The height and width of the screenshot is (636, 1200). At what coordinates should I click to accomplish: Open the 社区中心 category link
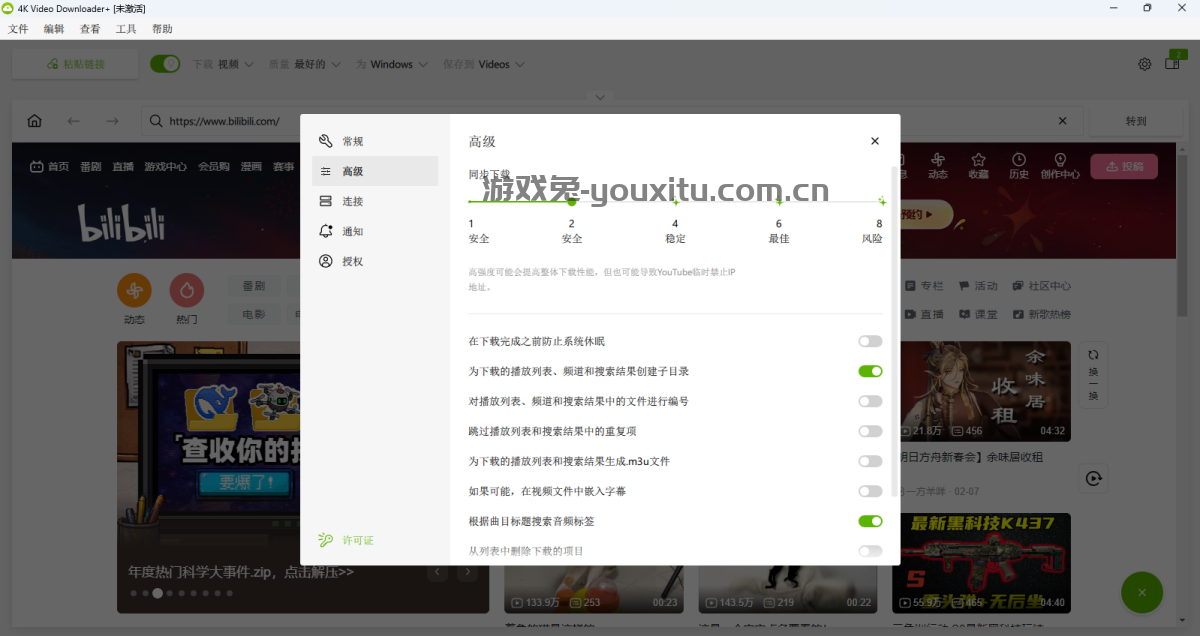(1042, 286)
